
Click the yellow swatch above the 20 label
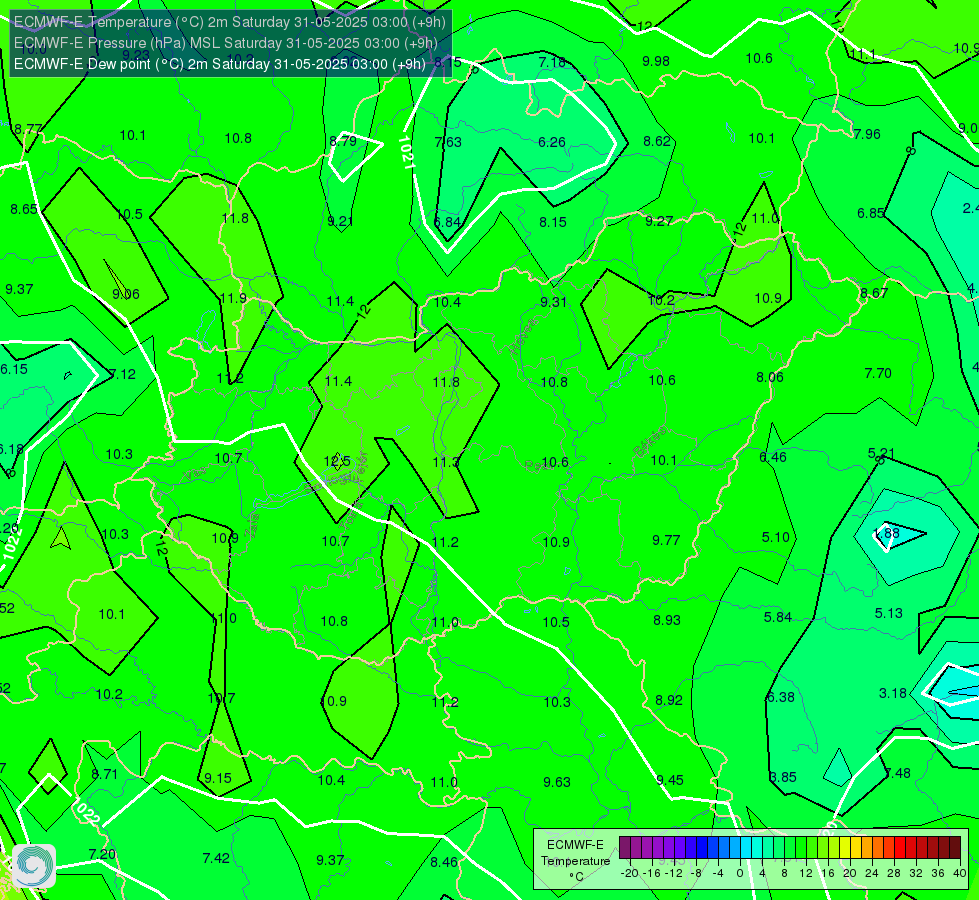click(845, 848)
